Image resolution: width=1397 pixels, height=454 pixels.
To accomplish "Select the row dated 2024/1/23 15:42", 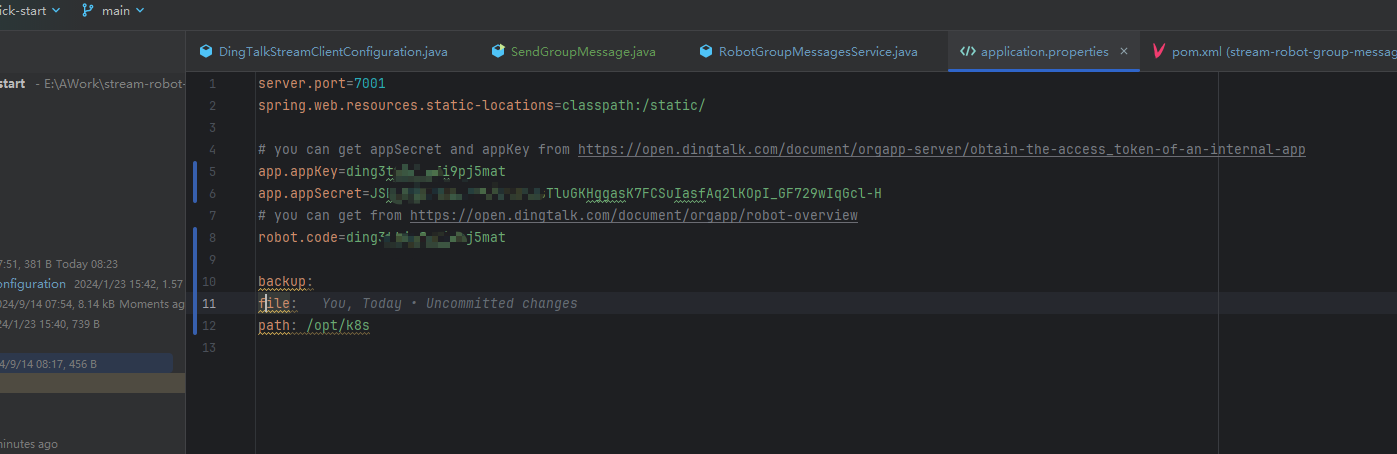I will coord(92,284).
